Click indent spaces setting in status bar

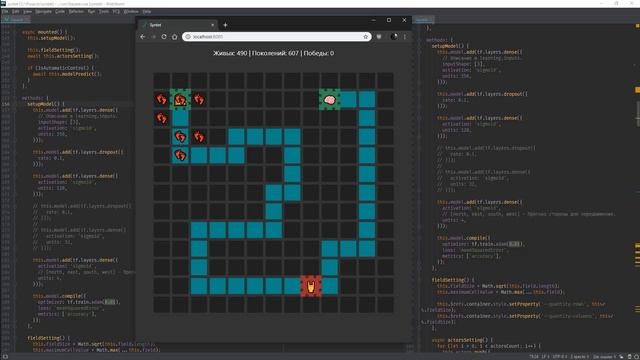click(x=579, y=357)
